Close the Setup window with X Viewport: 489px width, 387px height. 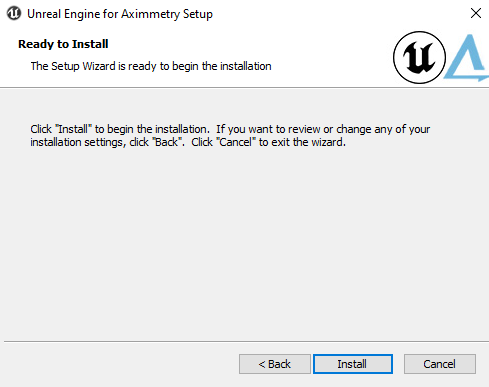click(476, 13)
